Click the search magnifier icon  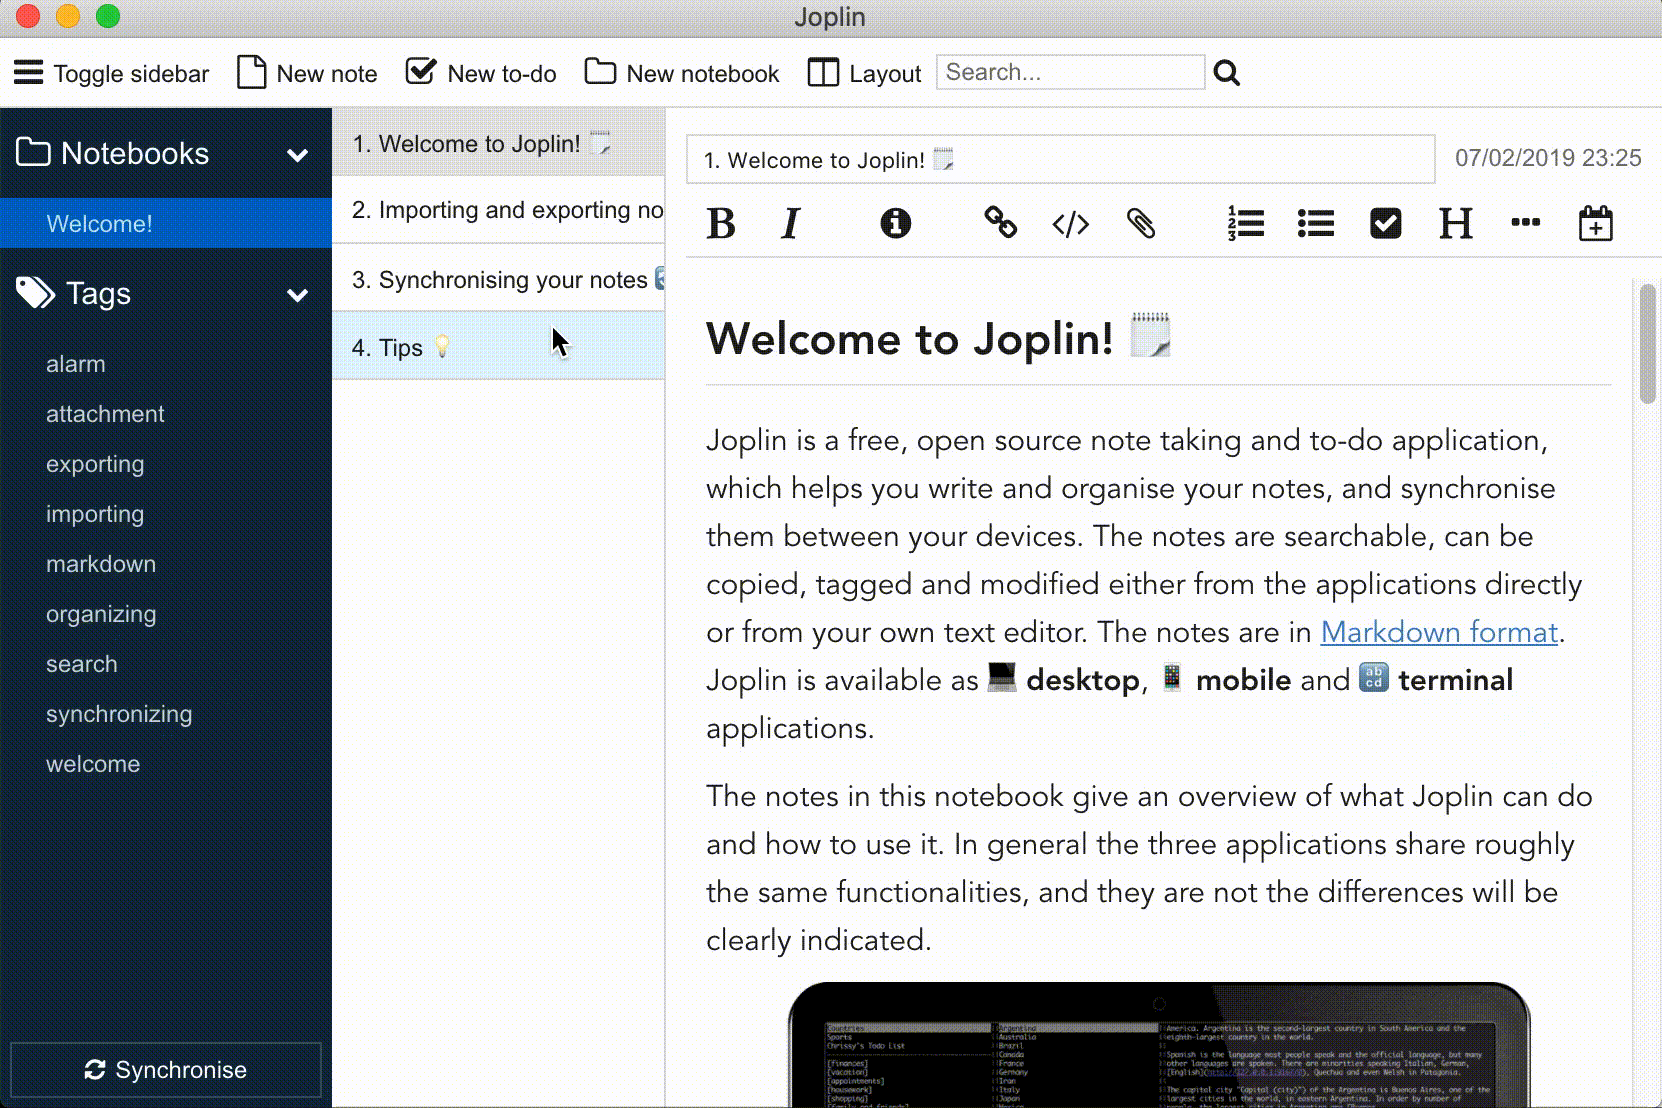click(1227, 73)
